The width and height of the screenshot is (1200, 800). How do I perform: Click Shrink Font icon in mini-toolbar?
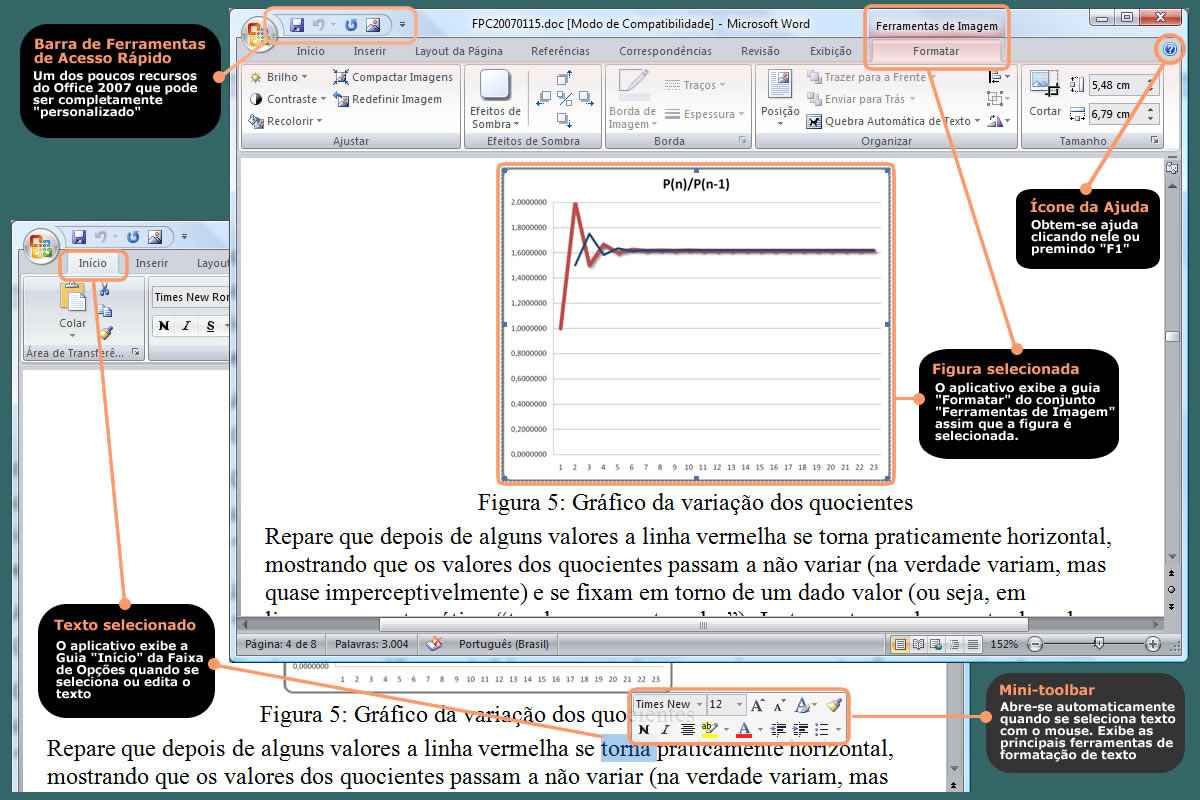click(x=780, y=705)
